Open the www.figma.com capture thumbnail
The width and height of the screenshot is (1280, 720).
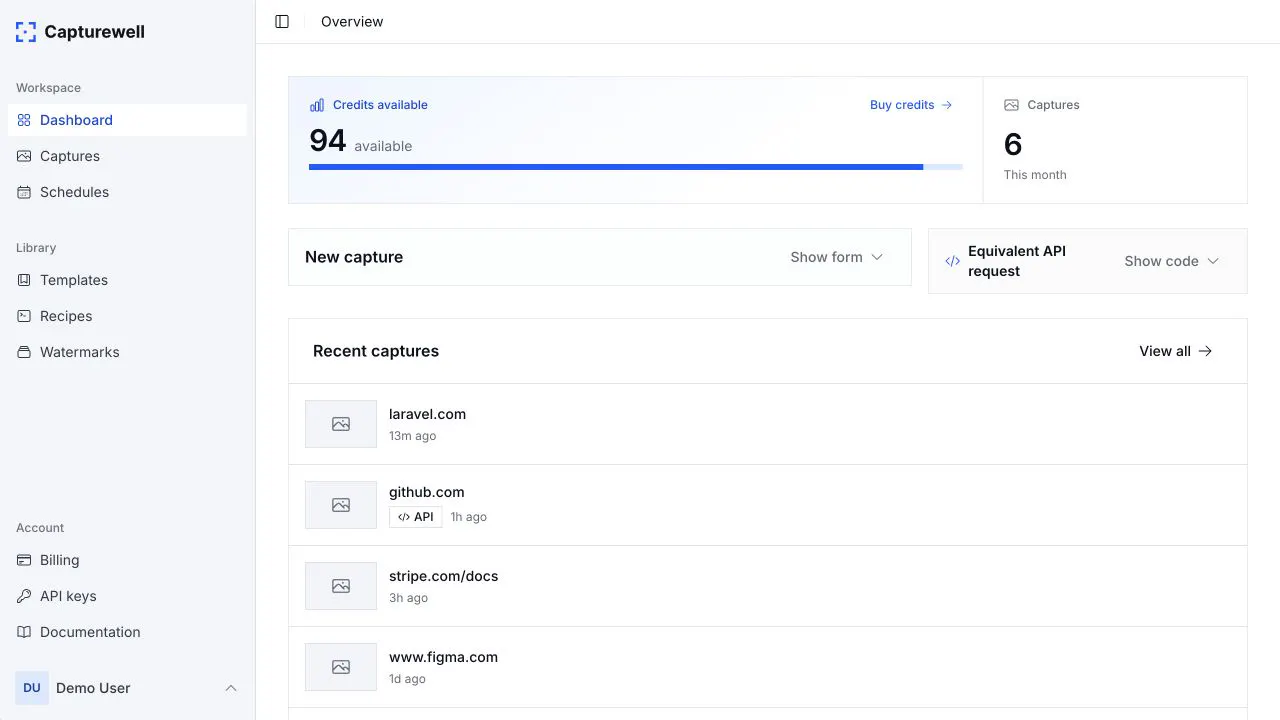(x=341, y=667)
